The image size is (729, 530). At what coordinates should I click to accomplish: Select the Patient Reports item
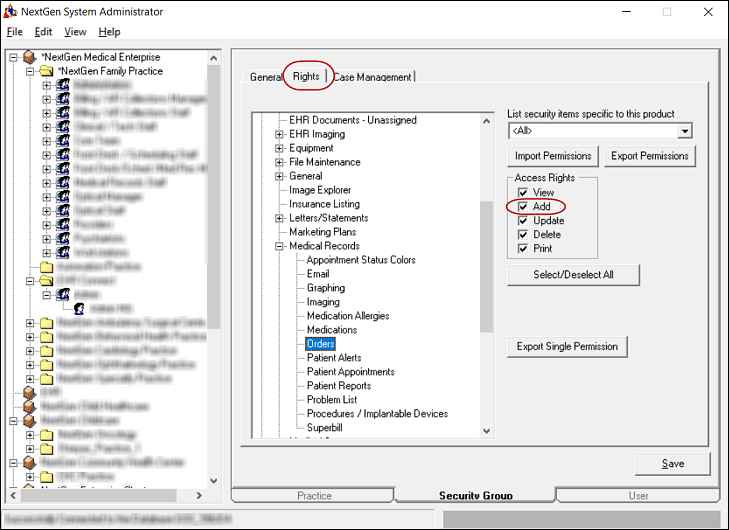pyautogui.click(x=338, y=386)
